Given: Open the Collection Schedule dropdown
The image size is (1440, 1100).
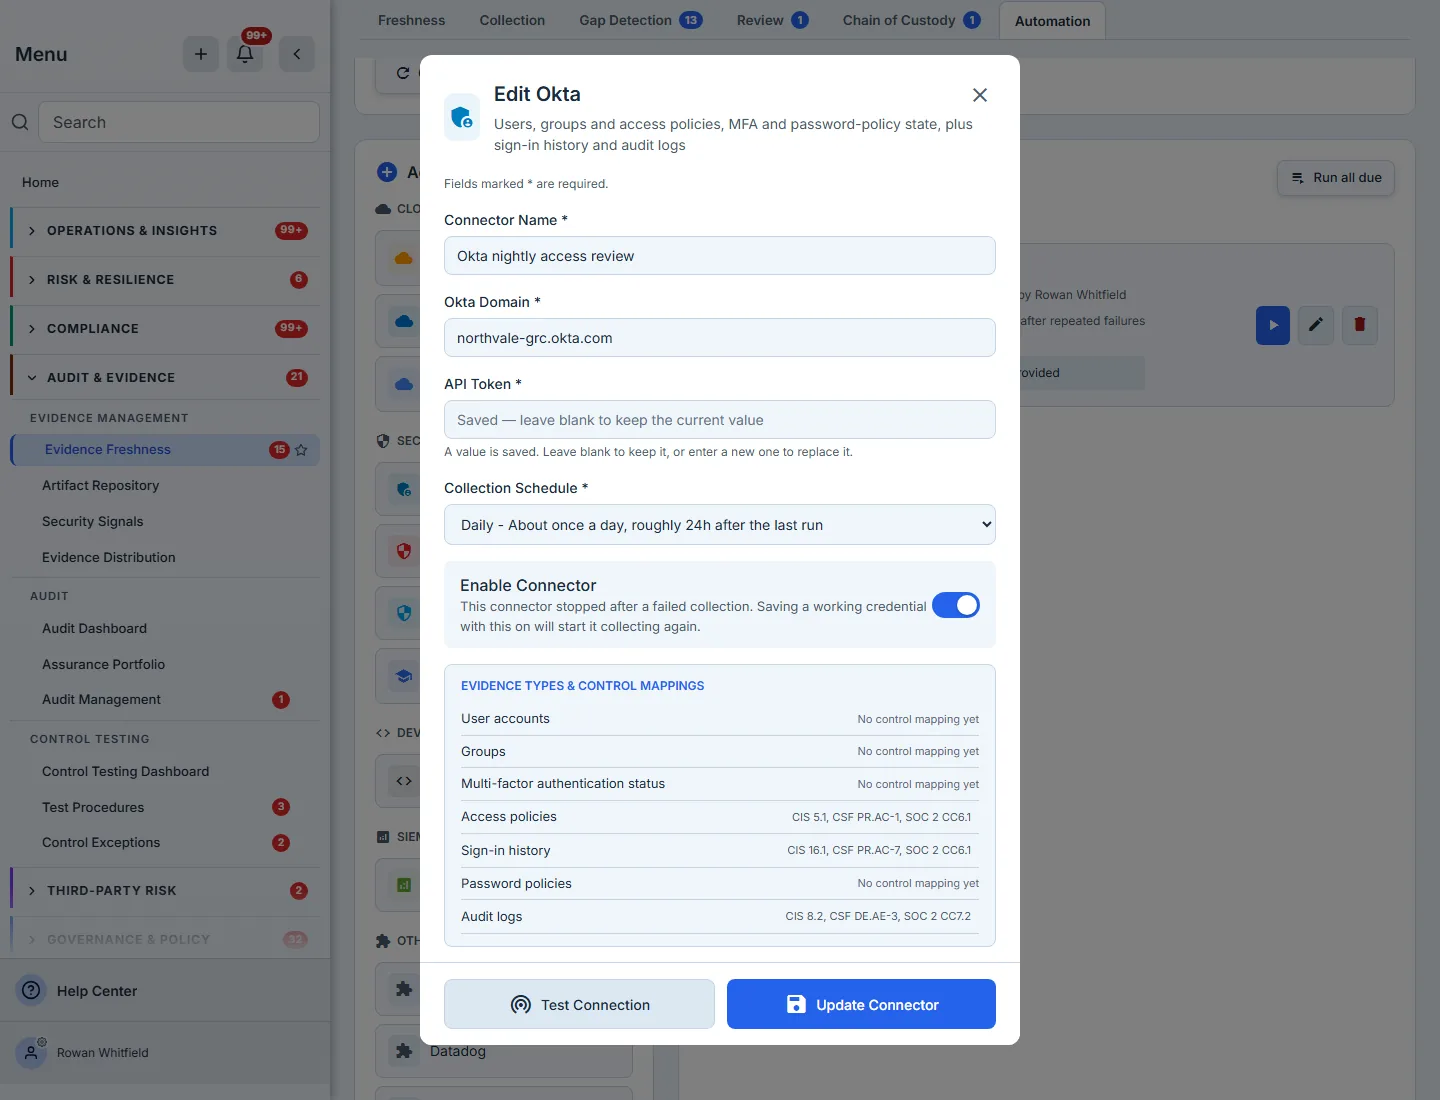Looking at the screenshot, I should 720,525.
